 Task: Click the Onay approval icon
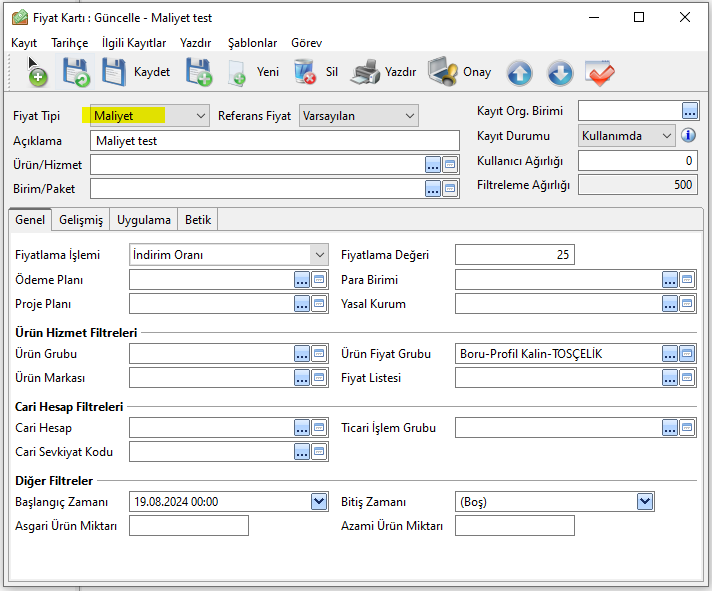pos(443,72)
